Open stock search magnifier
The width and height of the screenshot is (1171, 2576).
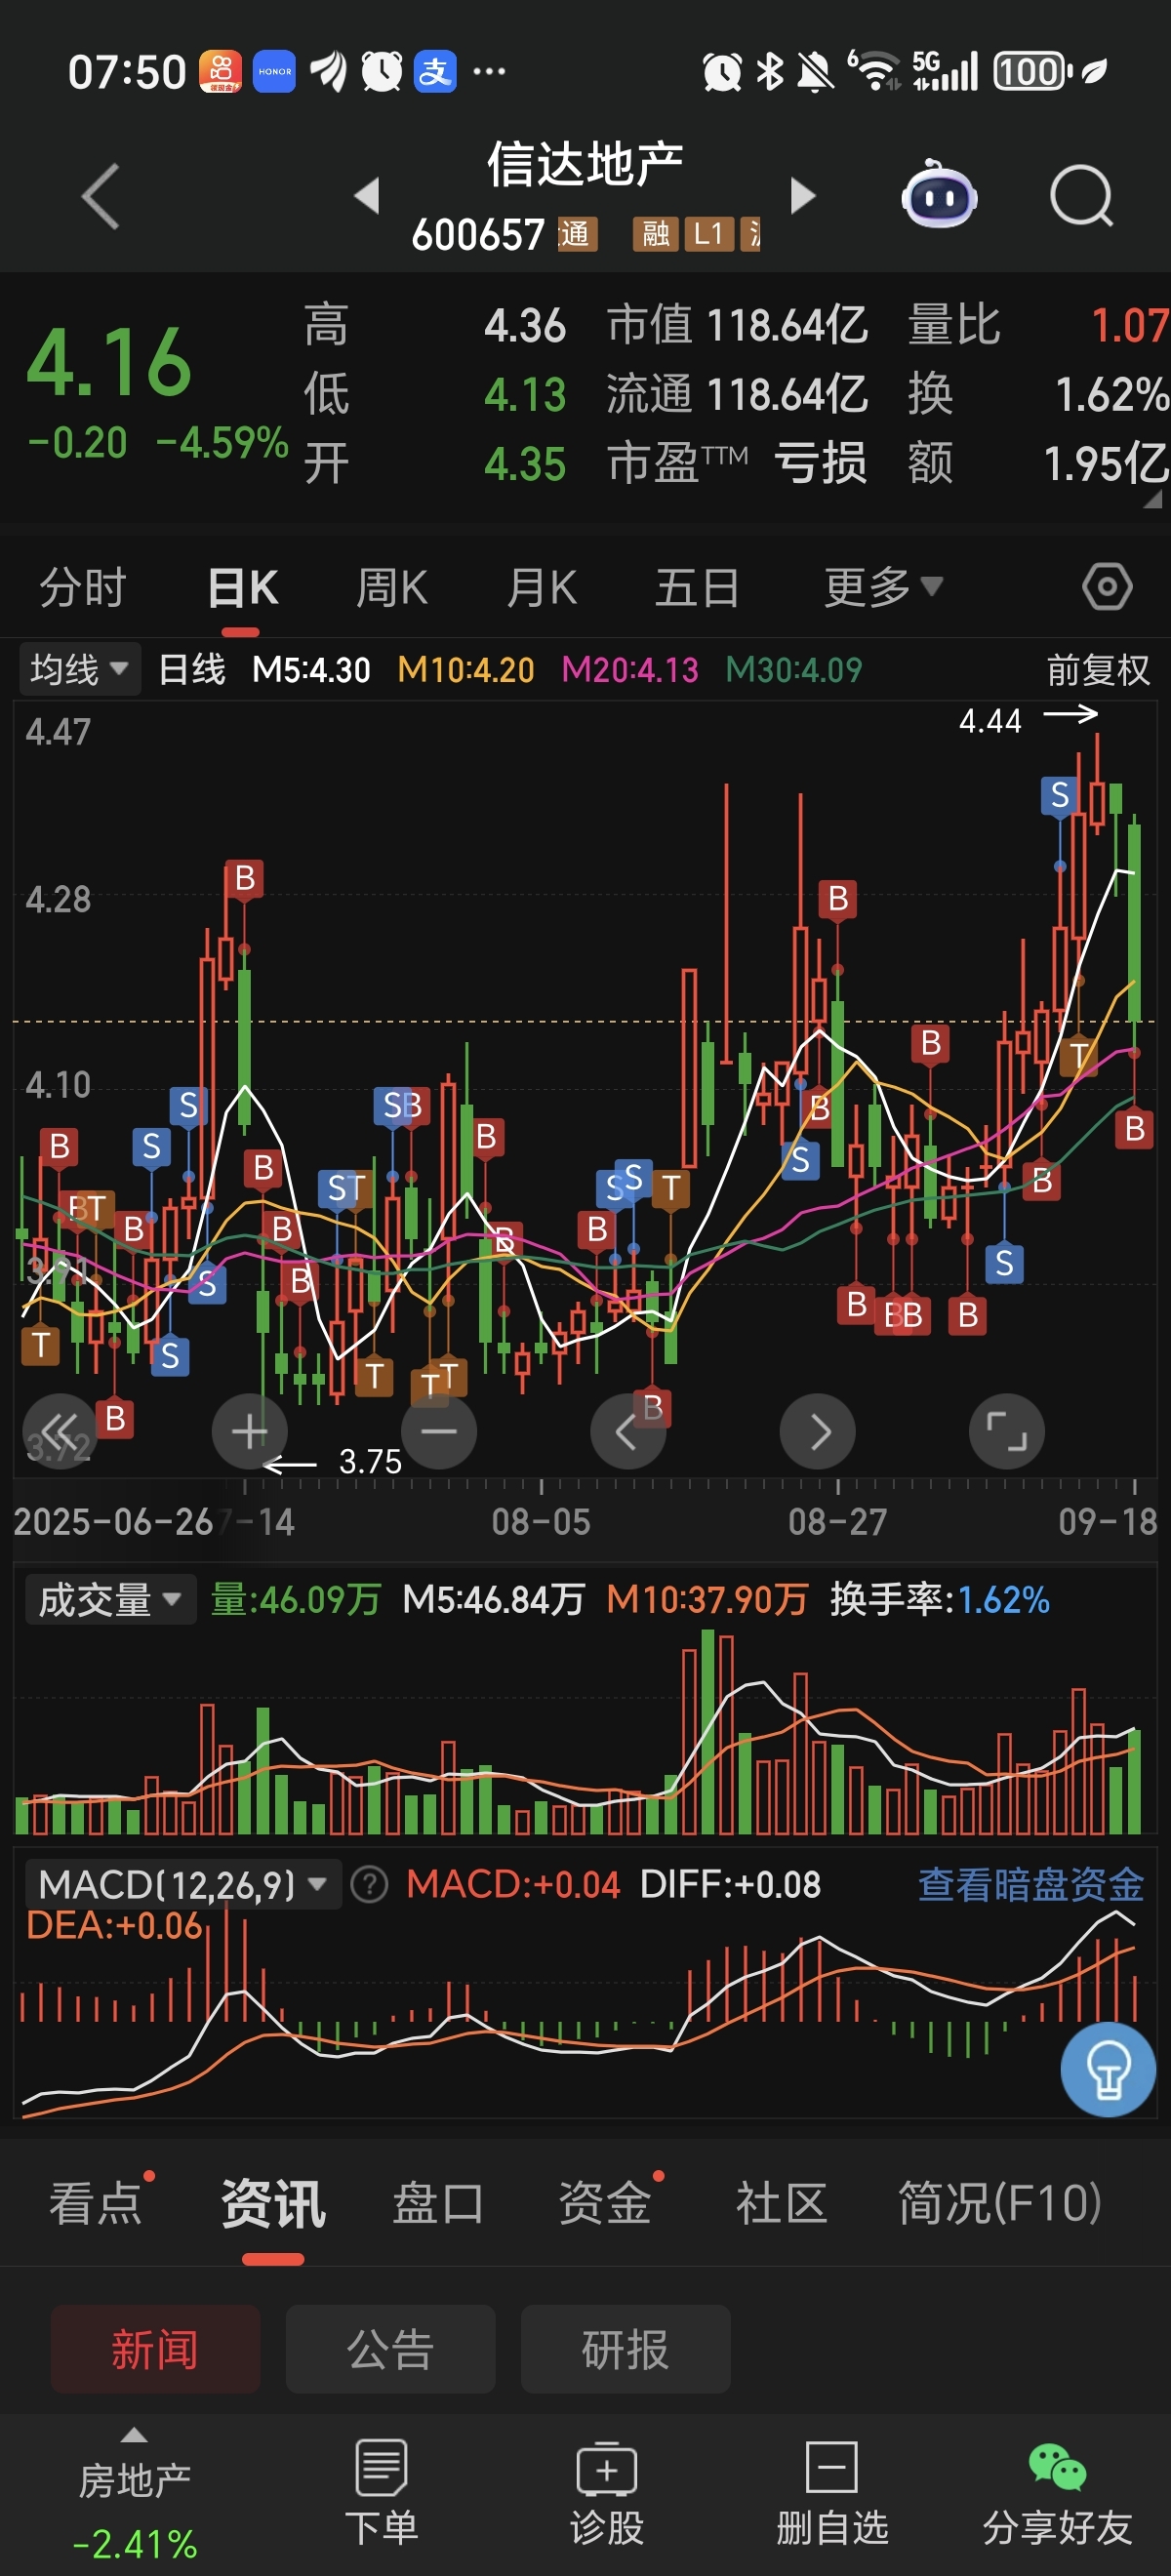click(x=1081, y=196)
